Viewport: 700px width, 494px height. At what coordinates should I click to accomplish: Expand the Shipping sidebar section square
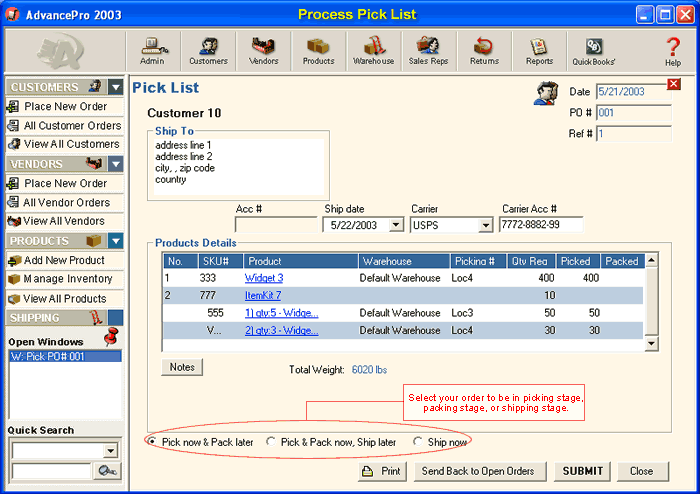coord(116,318)
